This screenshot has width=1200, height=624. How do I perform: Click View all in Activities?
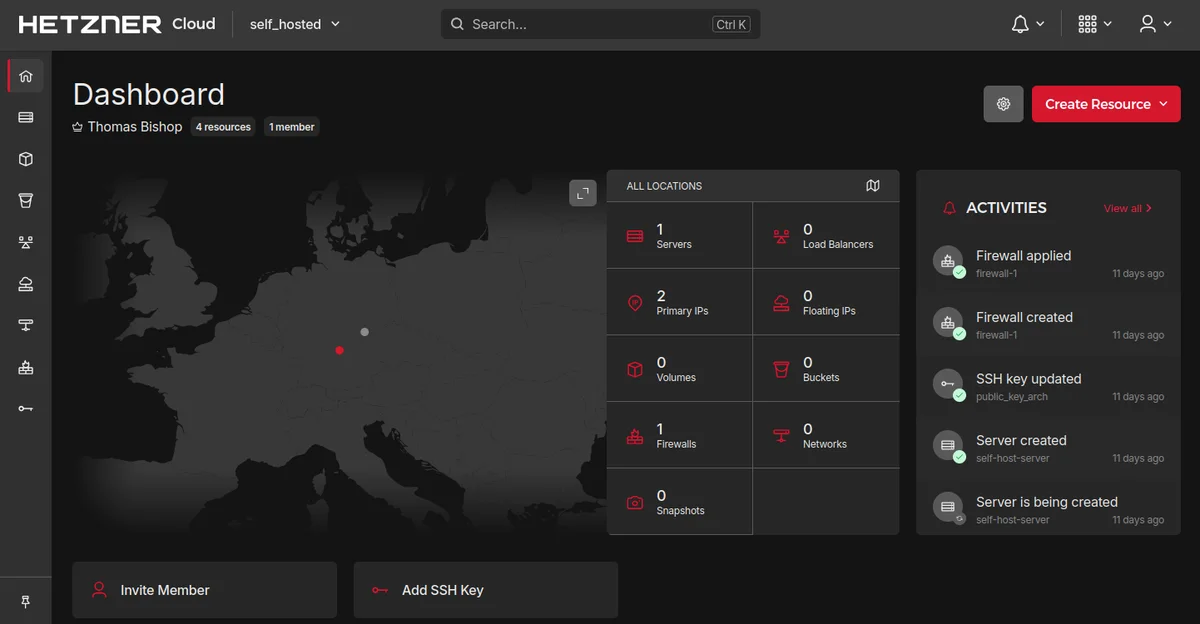tap(1127, 208)
